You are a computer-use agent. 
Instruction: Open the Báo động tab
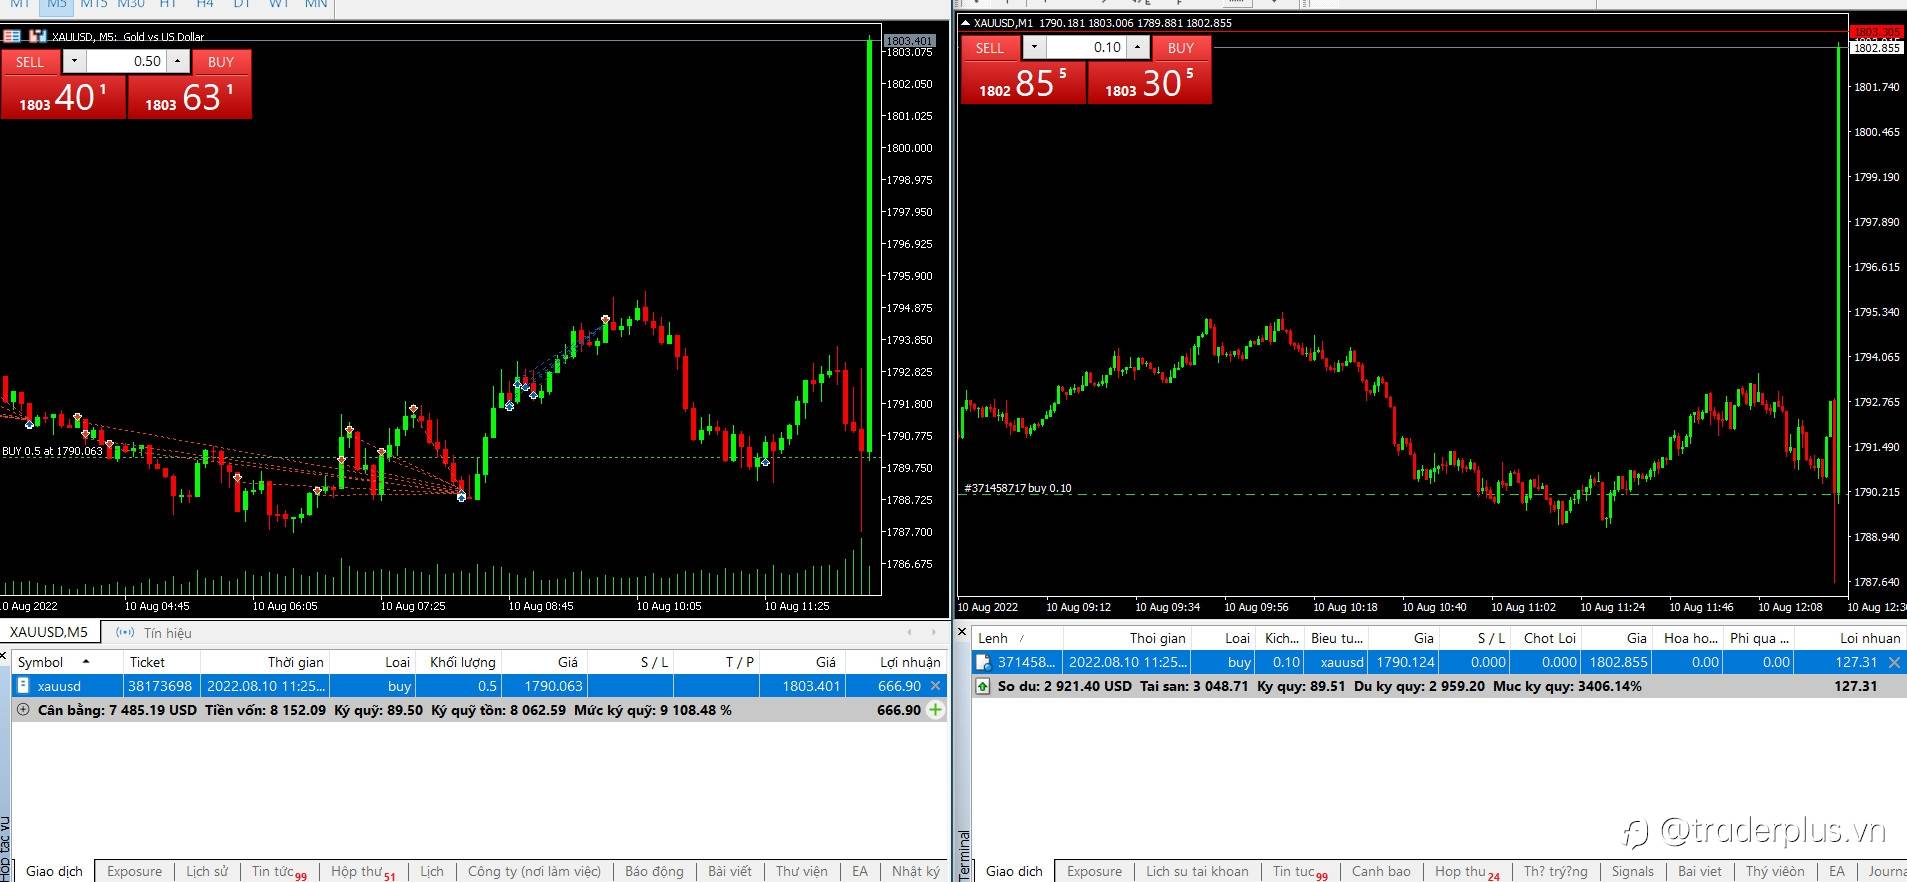point(654,871)
